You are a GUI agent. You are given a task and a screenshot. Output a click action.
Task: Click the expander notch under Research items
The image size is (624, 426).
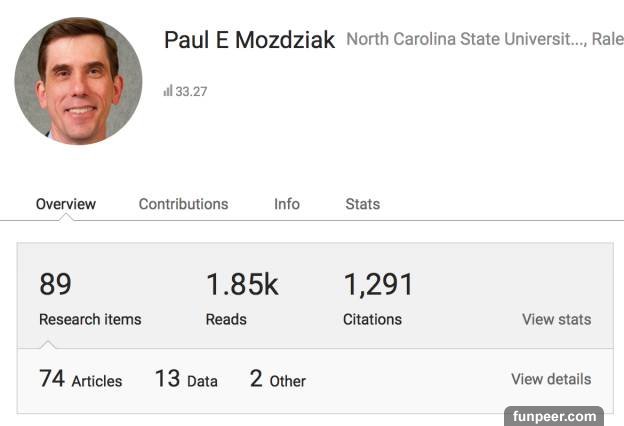(x=46, y=345)
